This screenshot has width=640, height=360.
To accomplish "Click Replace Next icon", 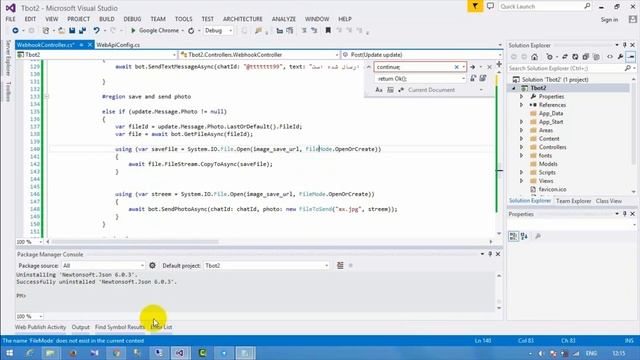I will click(473, 78).
